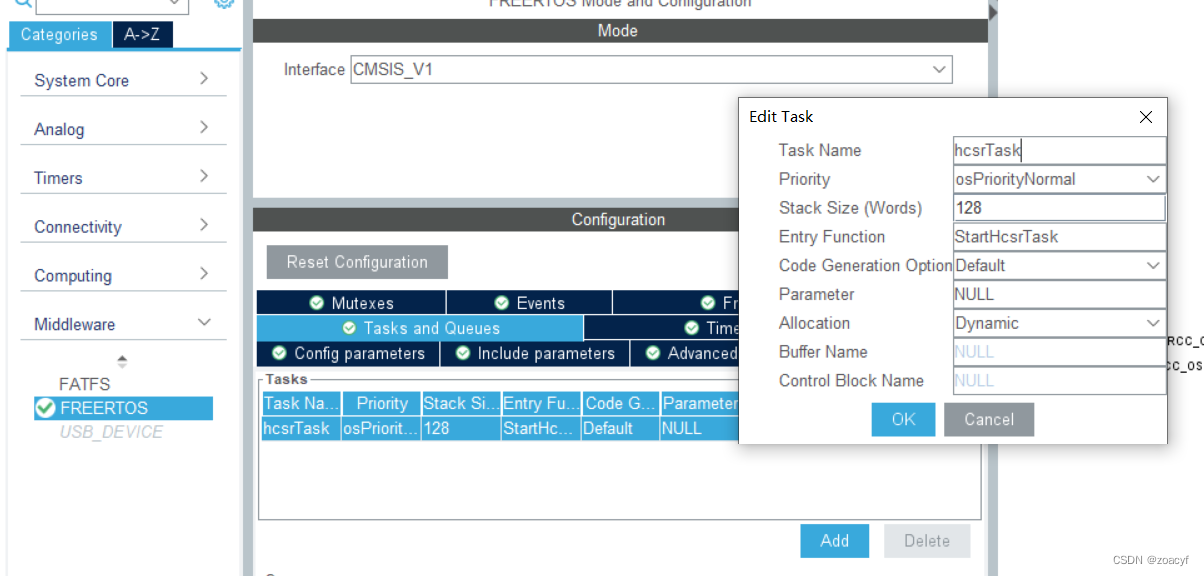
Task: Click the Entry Function field StartHcsrTask
Action: [x=1059, y=237]
